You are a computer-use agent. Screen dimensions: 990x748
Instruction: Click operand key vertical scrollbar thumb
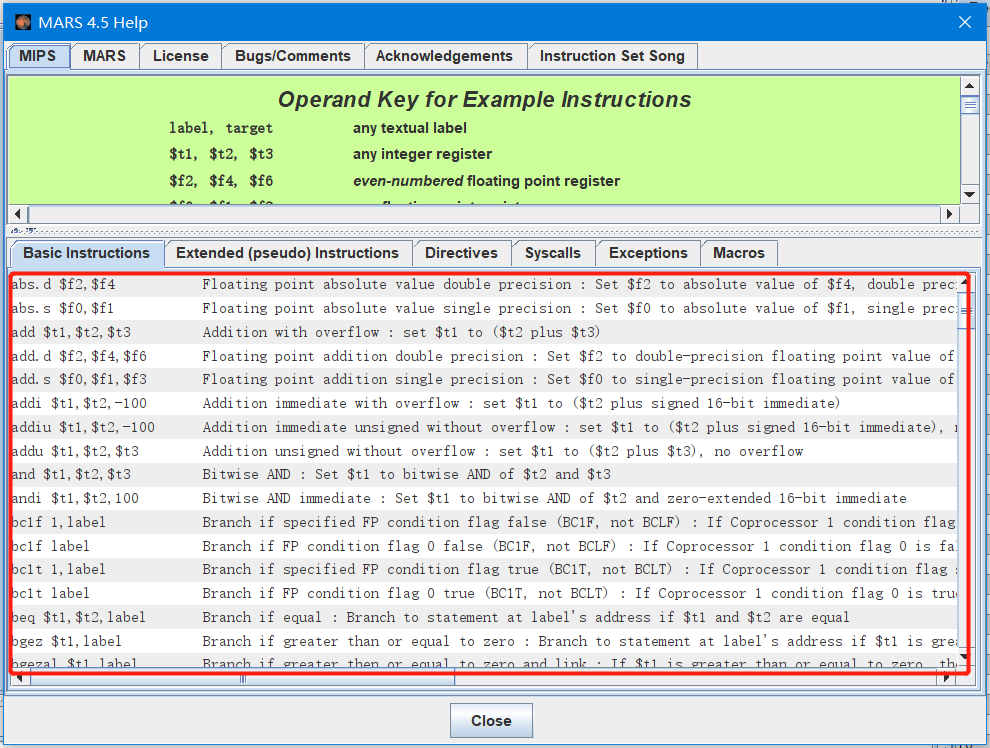pyautogui.click(x=970, y=104)
